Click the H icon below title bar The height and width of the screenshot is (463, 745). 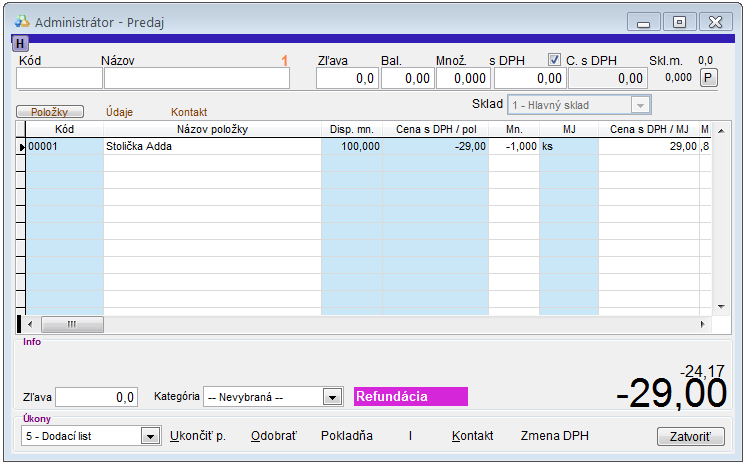pyautogui.click(x=20, y=43)
